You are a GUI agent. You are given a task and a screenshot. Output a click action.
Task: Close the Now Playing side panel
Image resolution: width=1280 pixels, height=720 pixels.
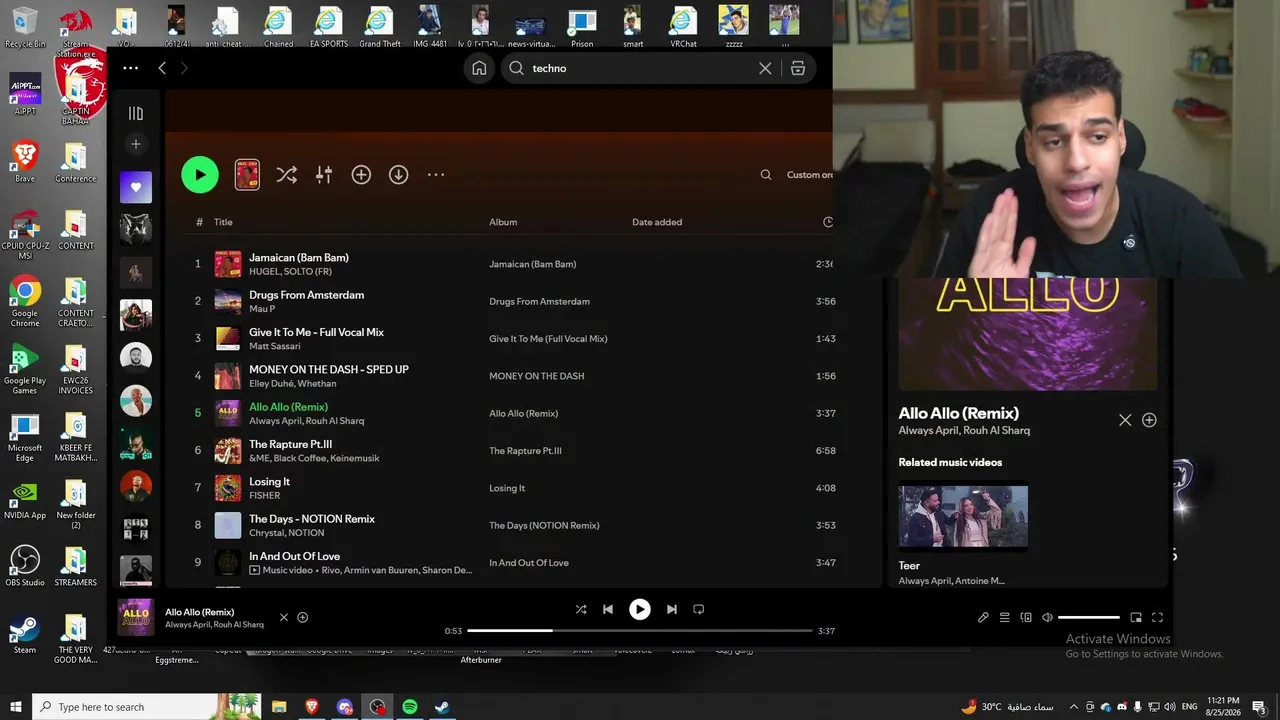click(1125, 420)
